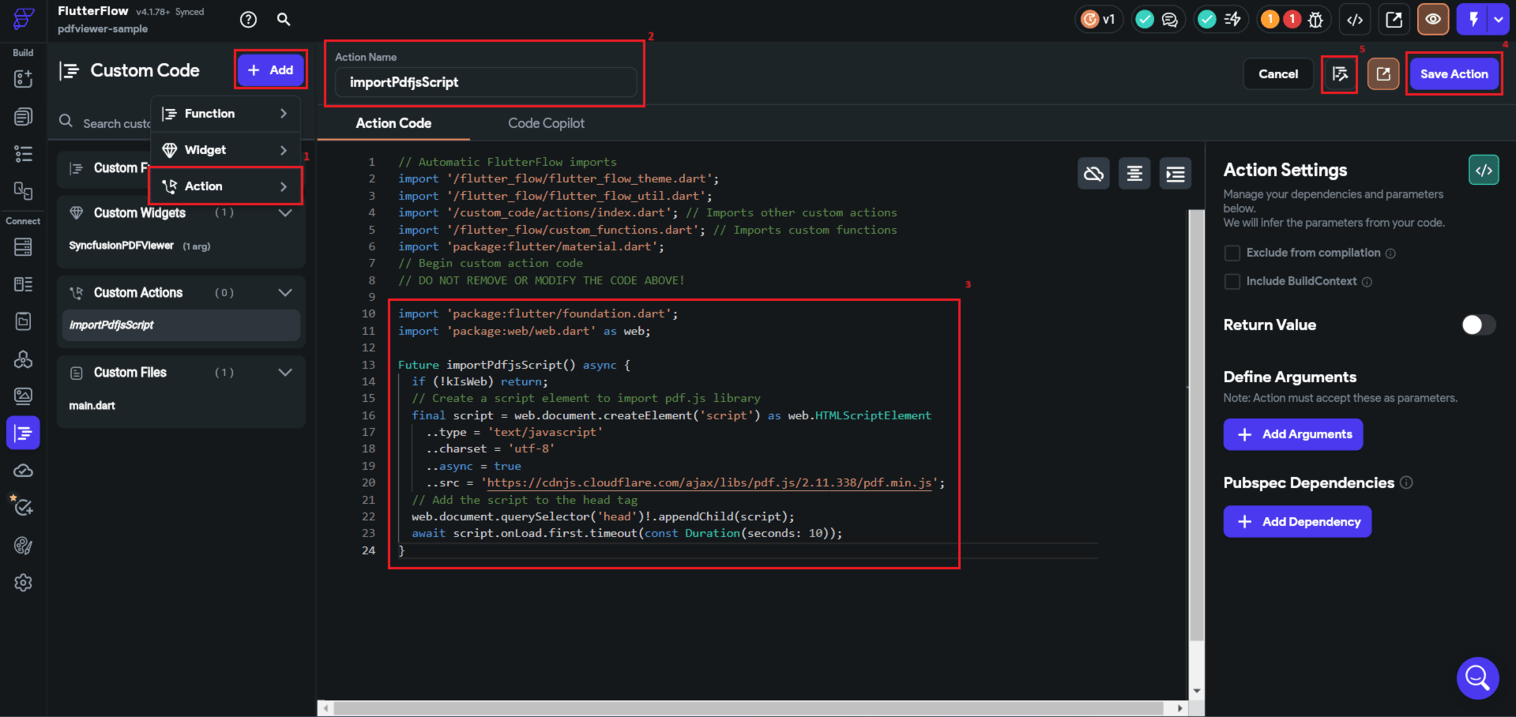
Task: Switch to the Code Copilot tab
Action: 546,123
